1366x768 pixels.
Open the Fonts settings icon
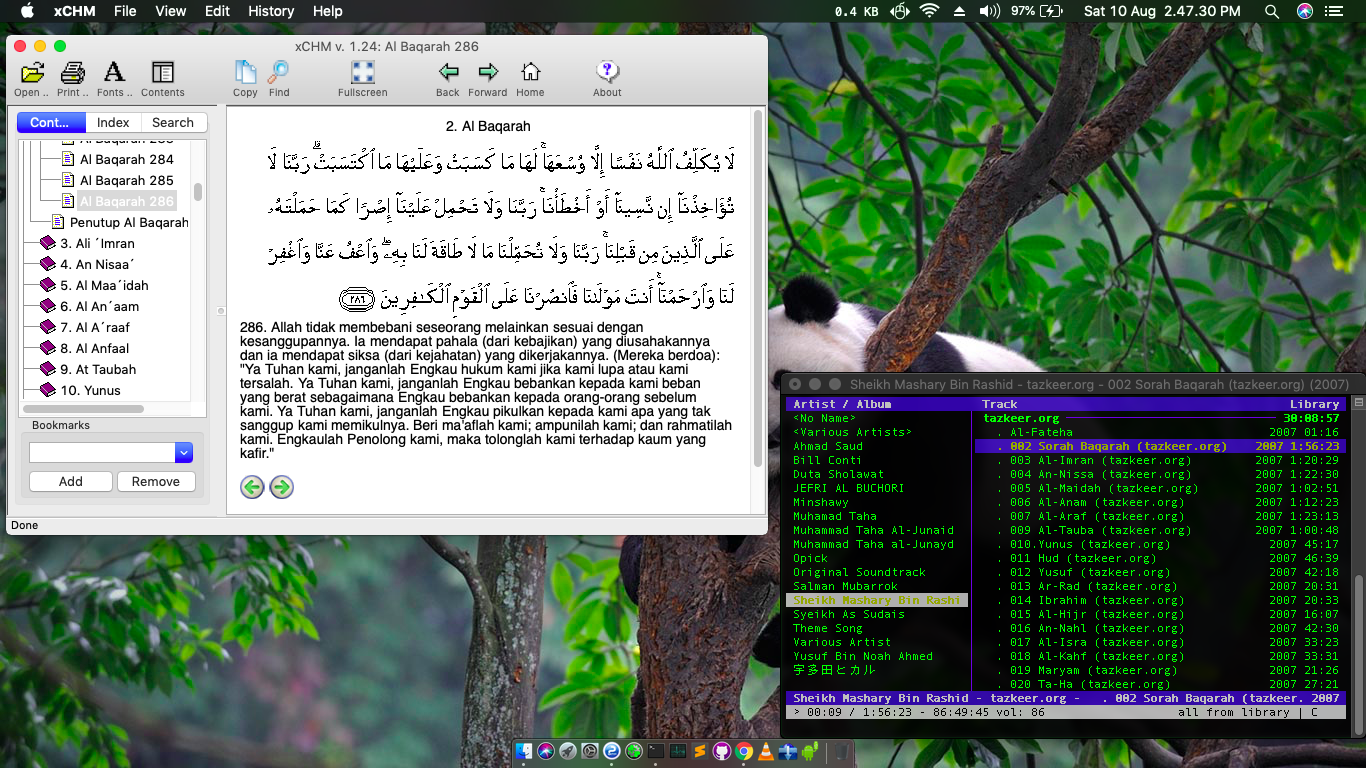pos(114,73)
